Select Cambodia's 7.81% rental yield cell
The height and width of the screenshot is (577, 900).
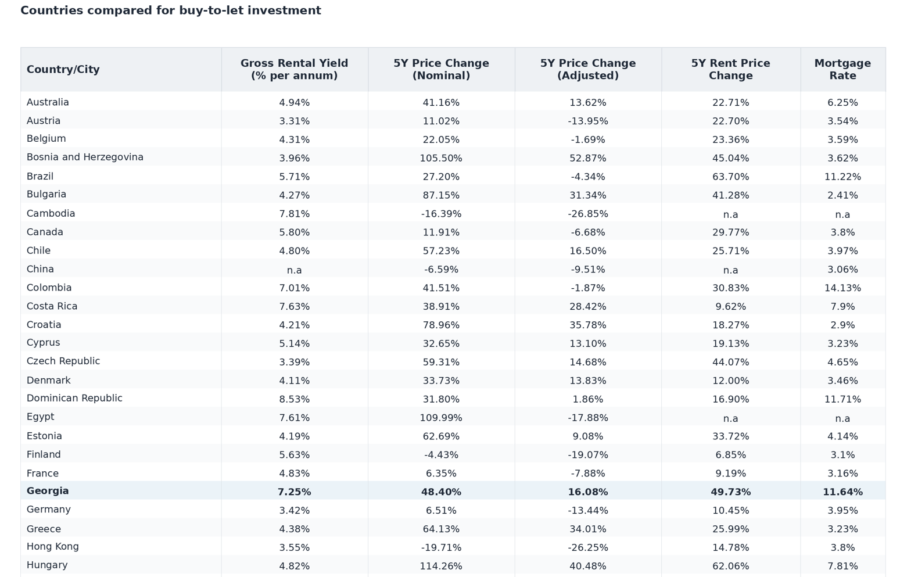click(x=294, y=214)
